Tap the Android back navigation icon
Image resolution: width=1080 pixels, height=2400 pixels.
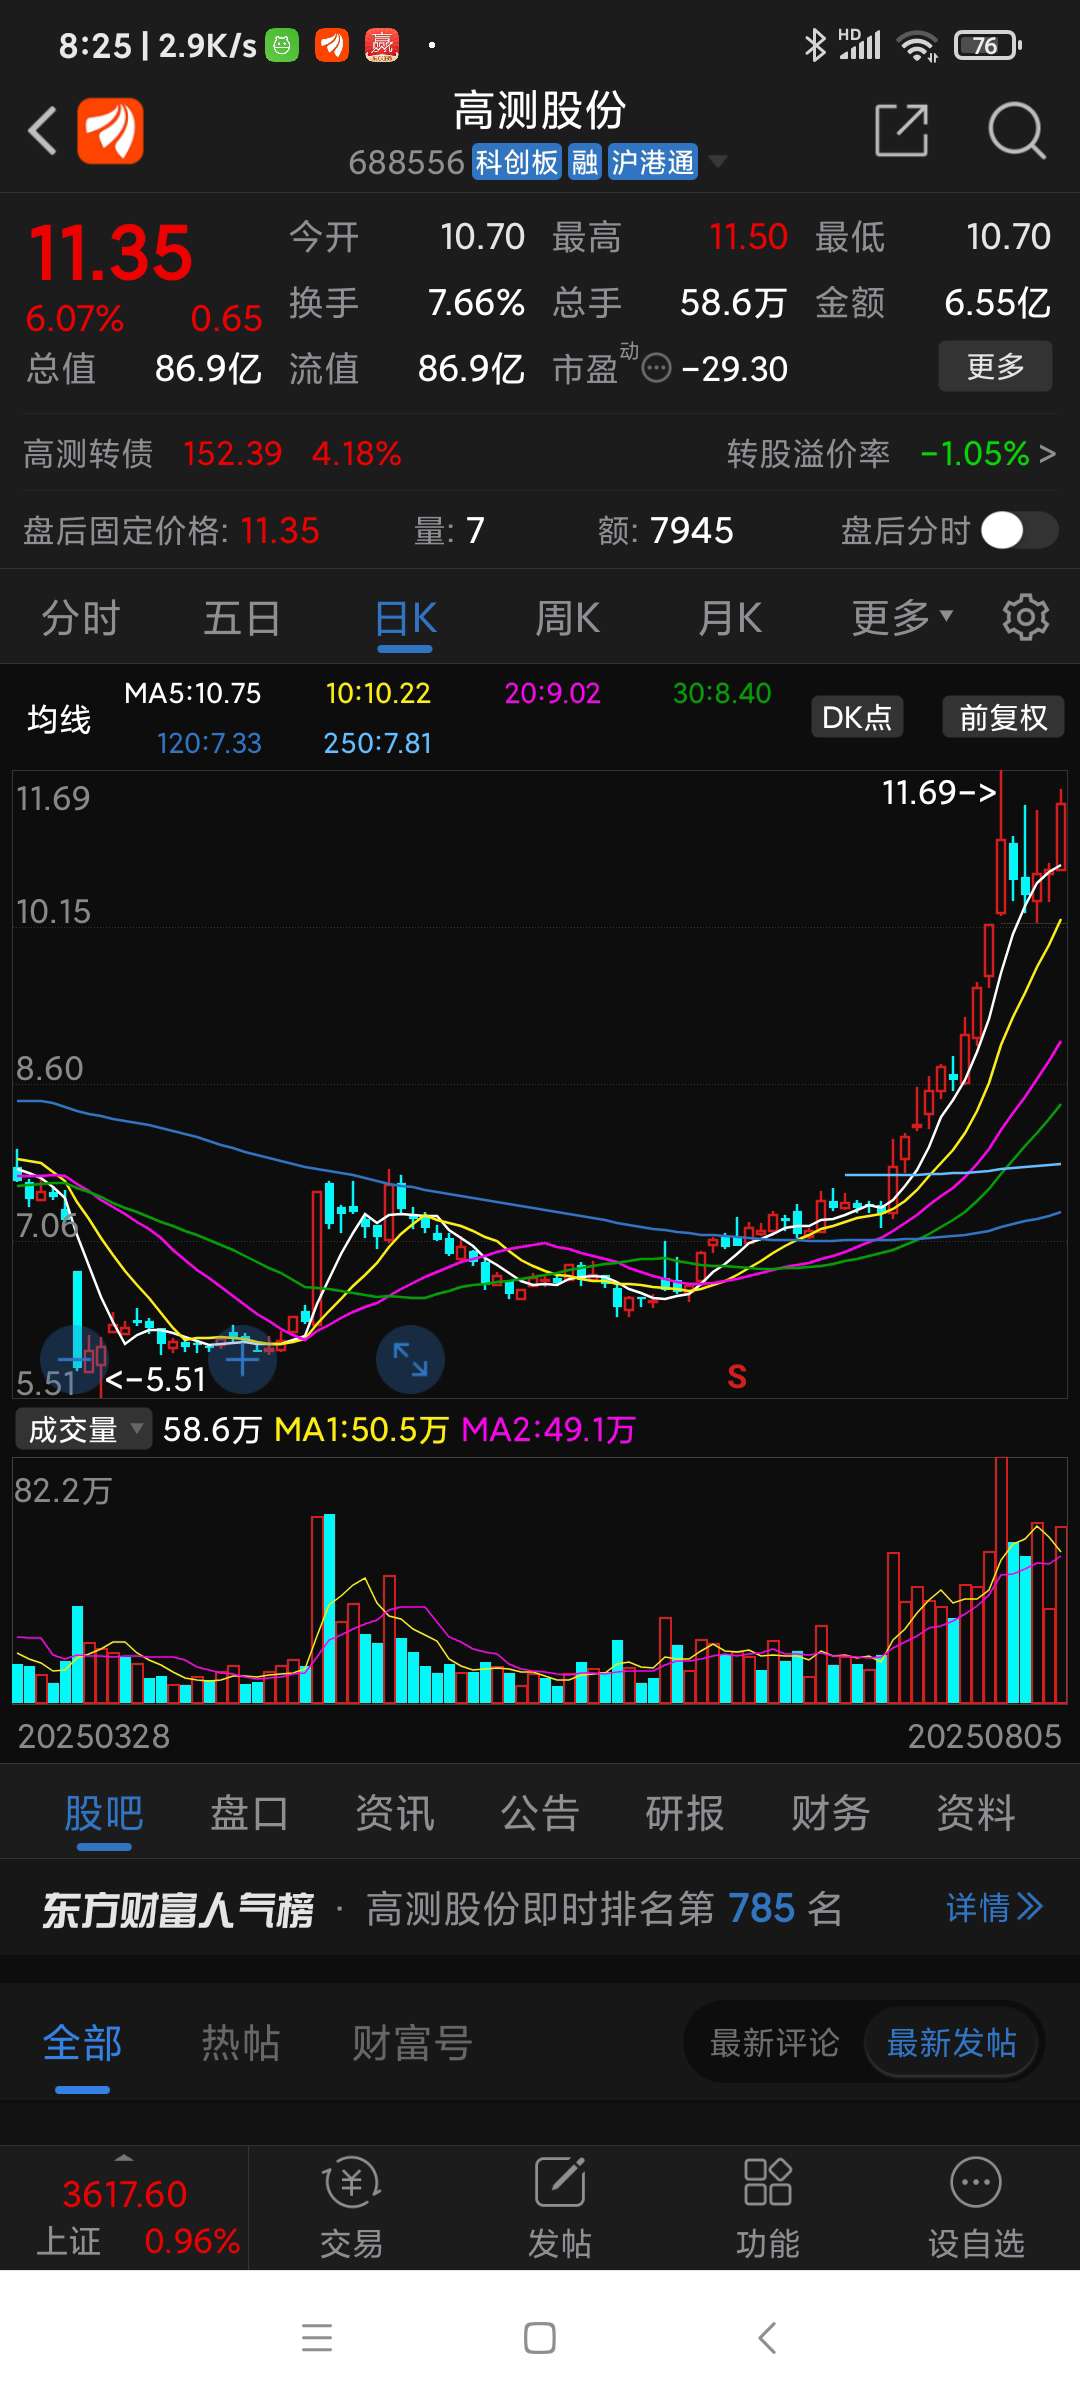(x=767, y=2338)
